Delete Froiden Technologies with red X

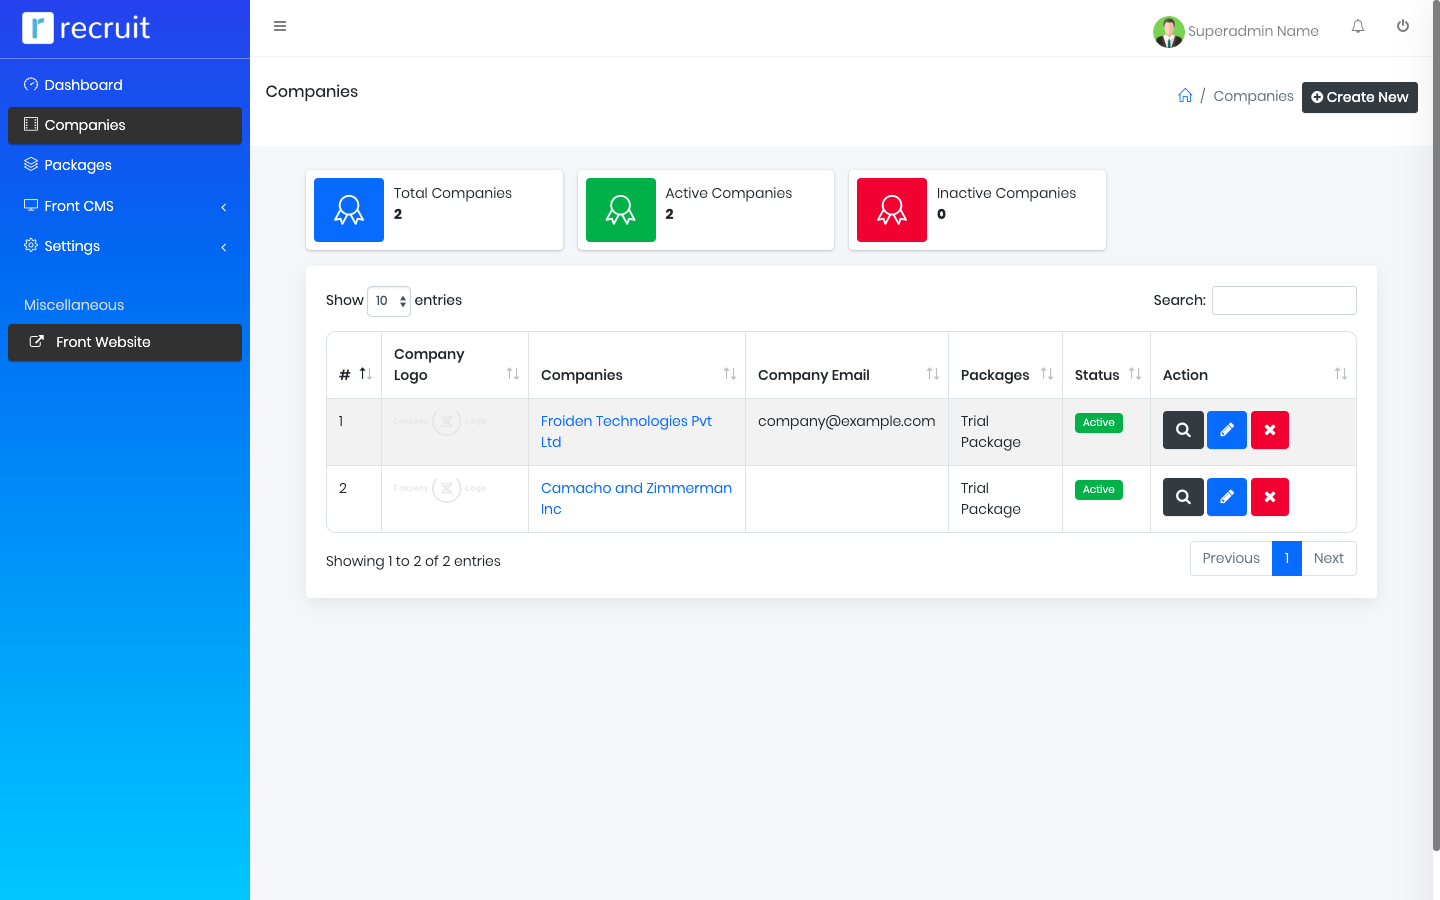[x=1270, y=430]
